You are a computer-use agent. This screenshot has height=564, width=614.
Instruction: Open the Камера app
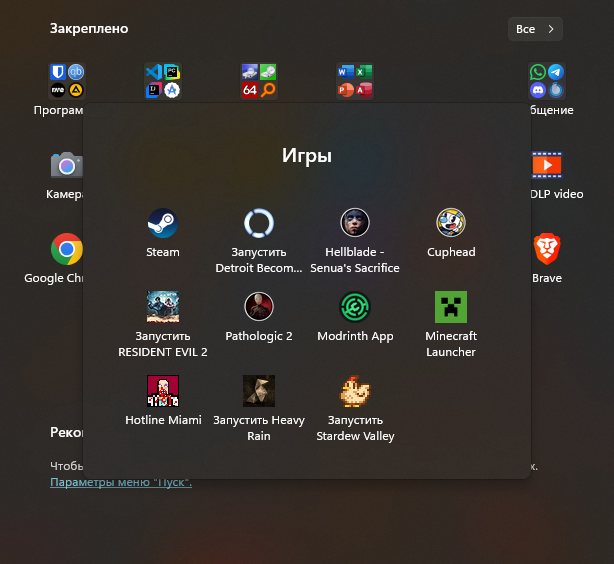coord(67,165)
